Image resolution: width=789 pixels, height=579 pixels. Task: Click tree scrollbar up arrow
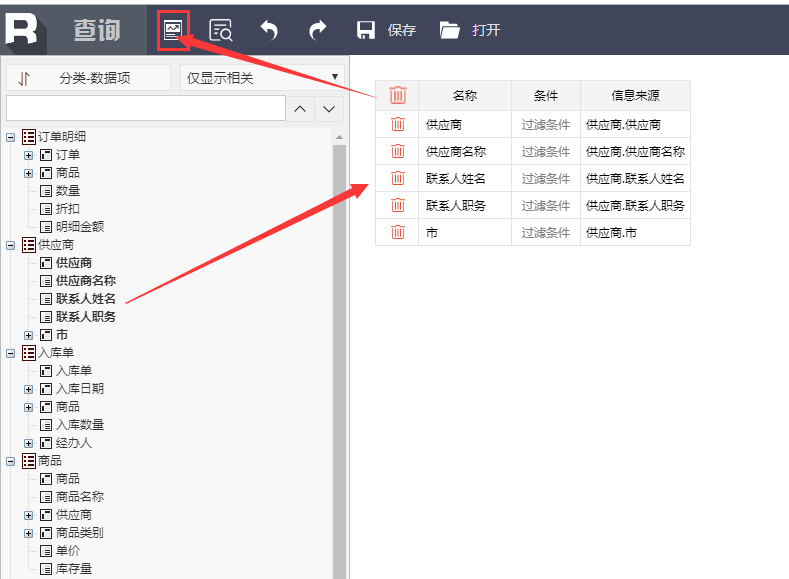point(340,137)
